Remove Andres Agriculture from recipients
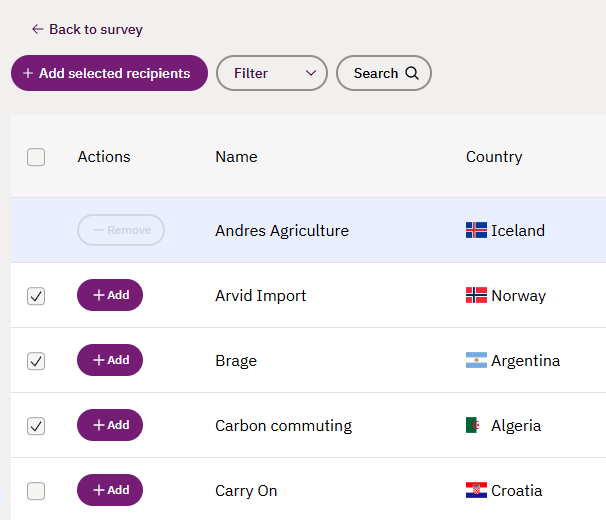The width and height of the screenshot is (606, 520). 121,230
